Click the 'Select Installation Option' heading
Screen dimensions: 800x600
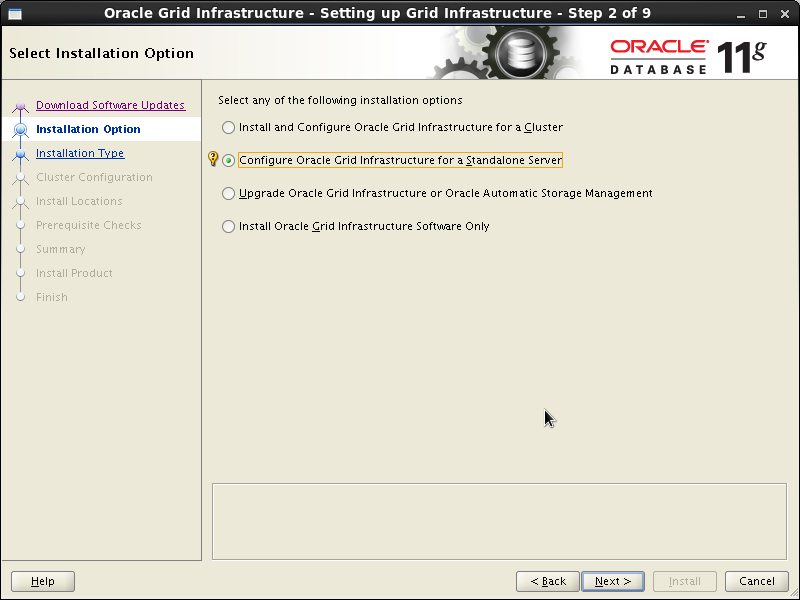[102, 54]
